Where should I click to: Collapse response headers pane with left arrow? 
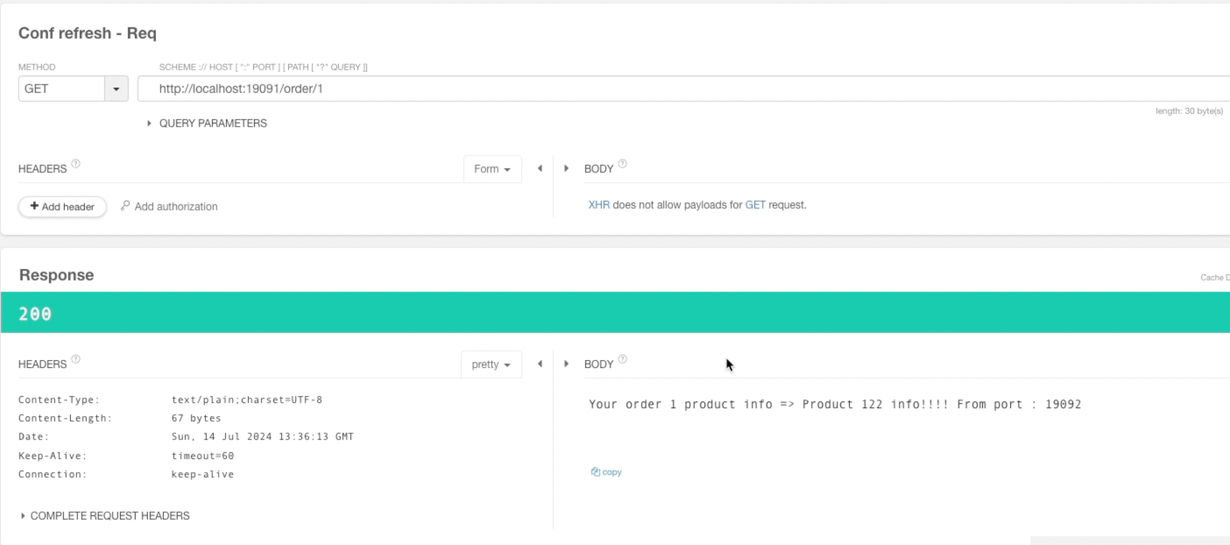tap(540, 363)
